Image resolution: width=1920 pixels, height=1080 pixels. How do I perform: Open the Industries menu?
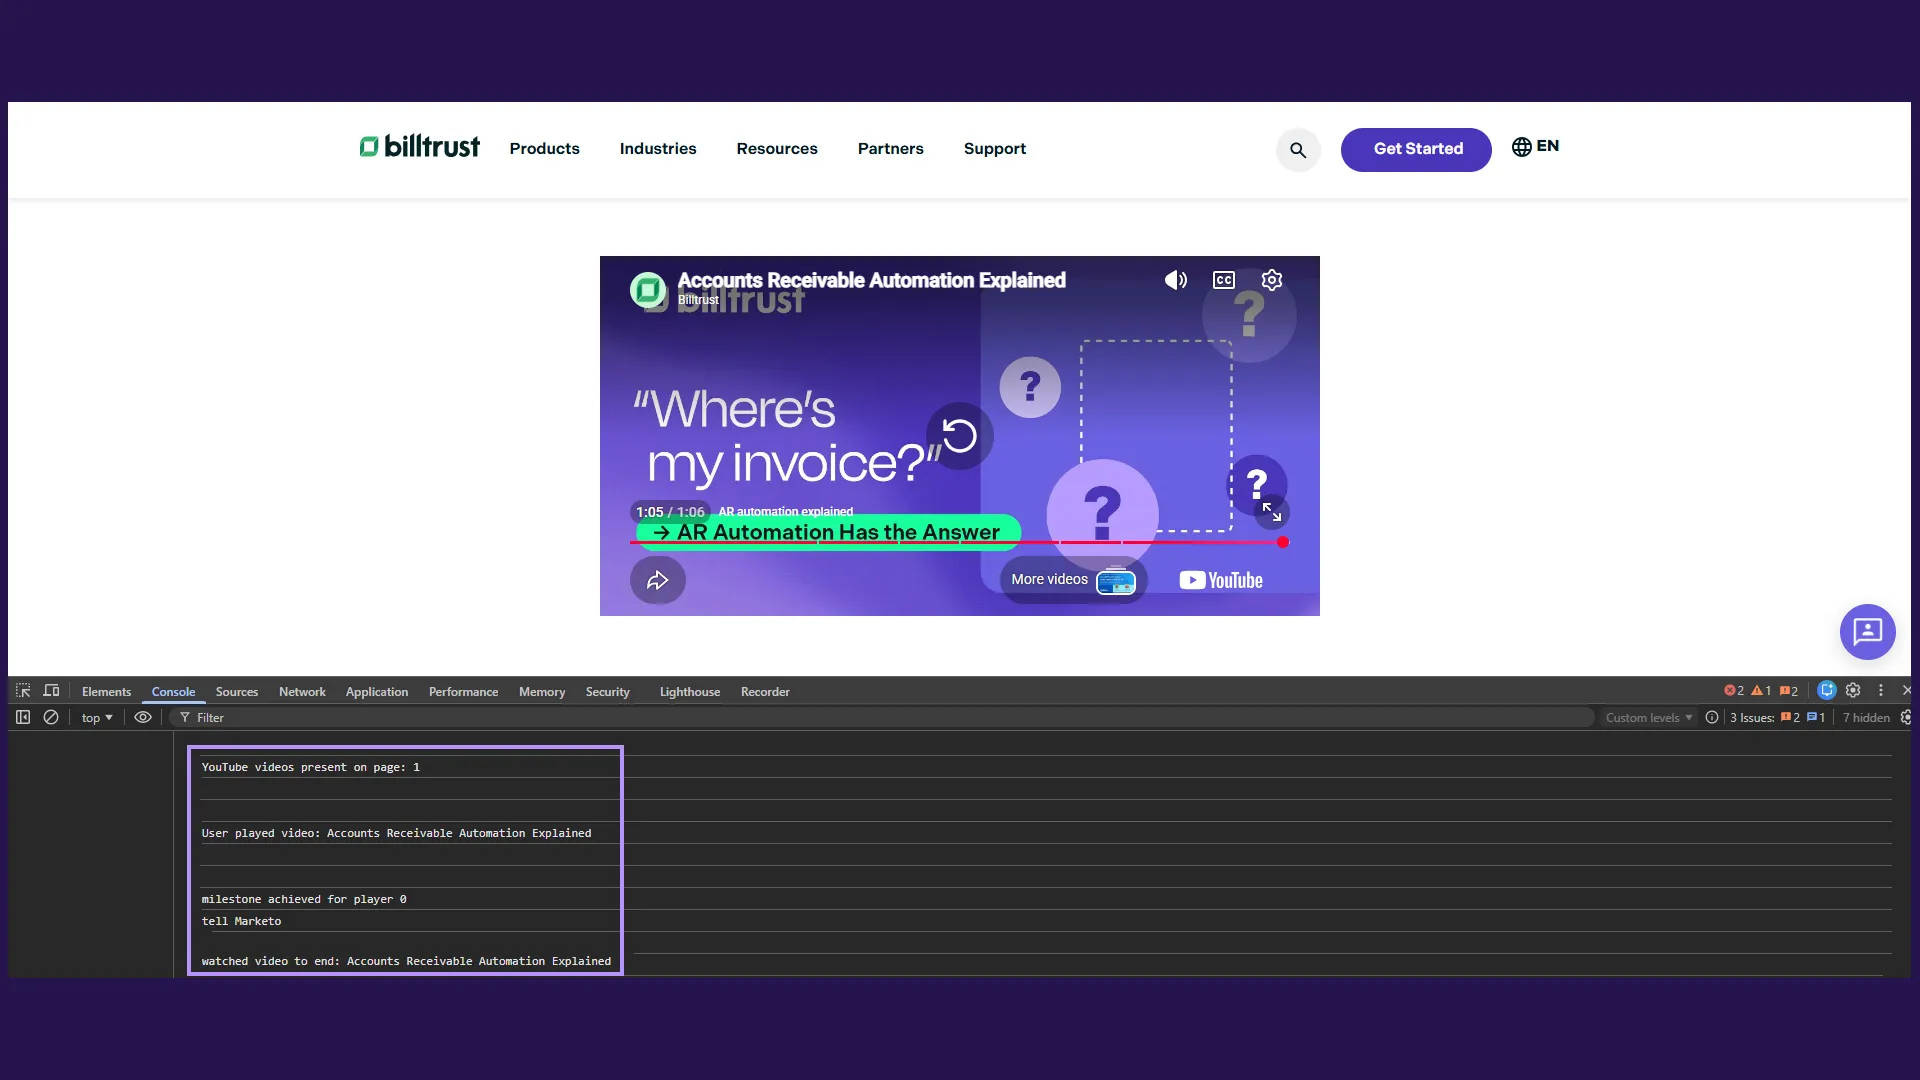(x=658, y=149)
